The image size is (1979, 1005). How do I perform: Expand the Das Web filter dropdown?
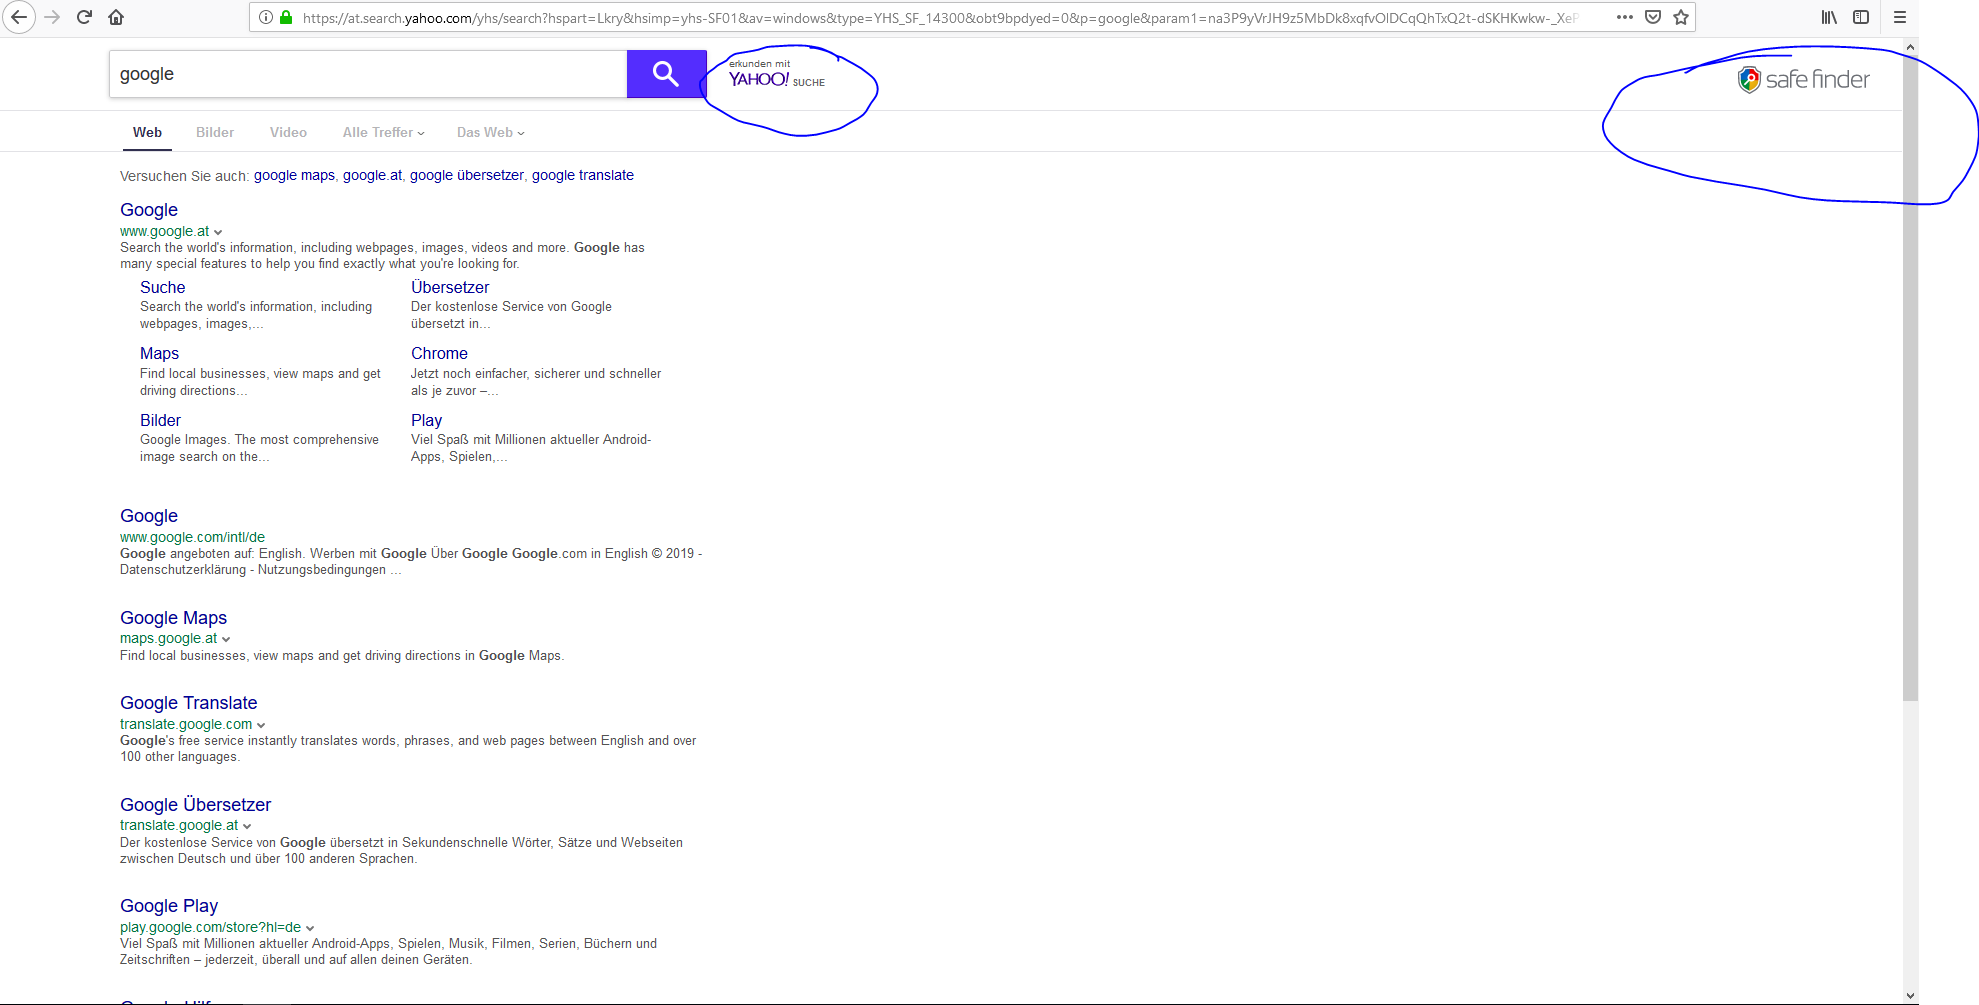(490, 132)
